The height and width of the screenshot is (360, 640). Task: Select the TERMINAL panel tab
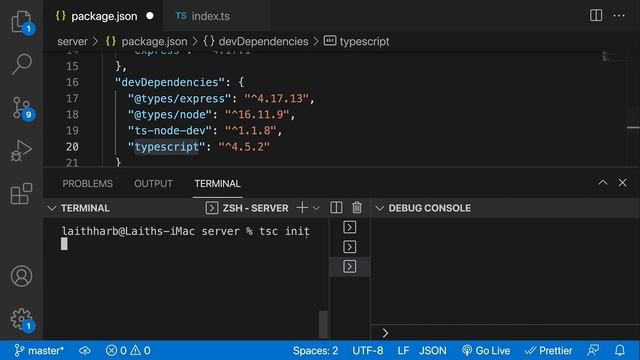[x=218, y=184]
